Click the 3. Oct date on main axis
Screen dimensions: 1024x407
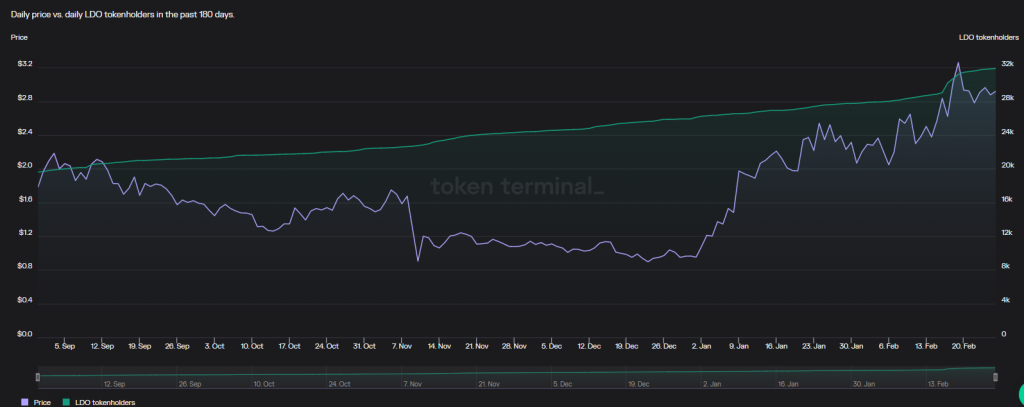(x=215, y=346)
